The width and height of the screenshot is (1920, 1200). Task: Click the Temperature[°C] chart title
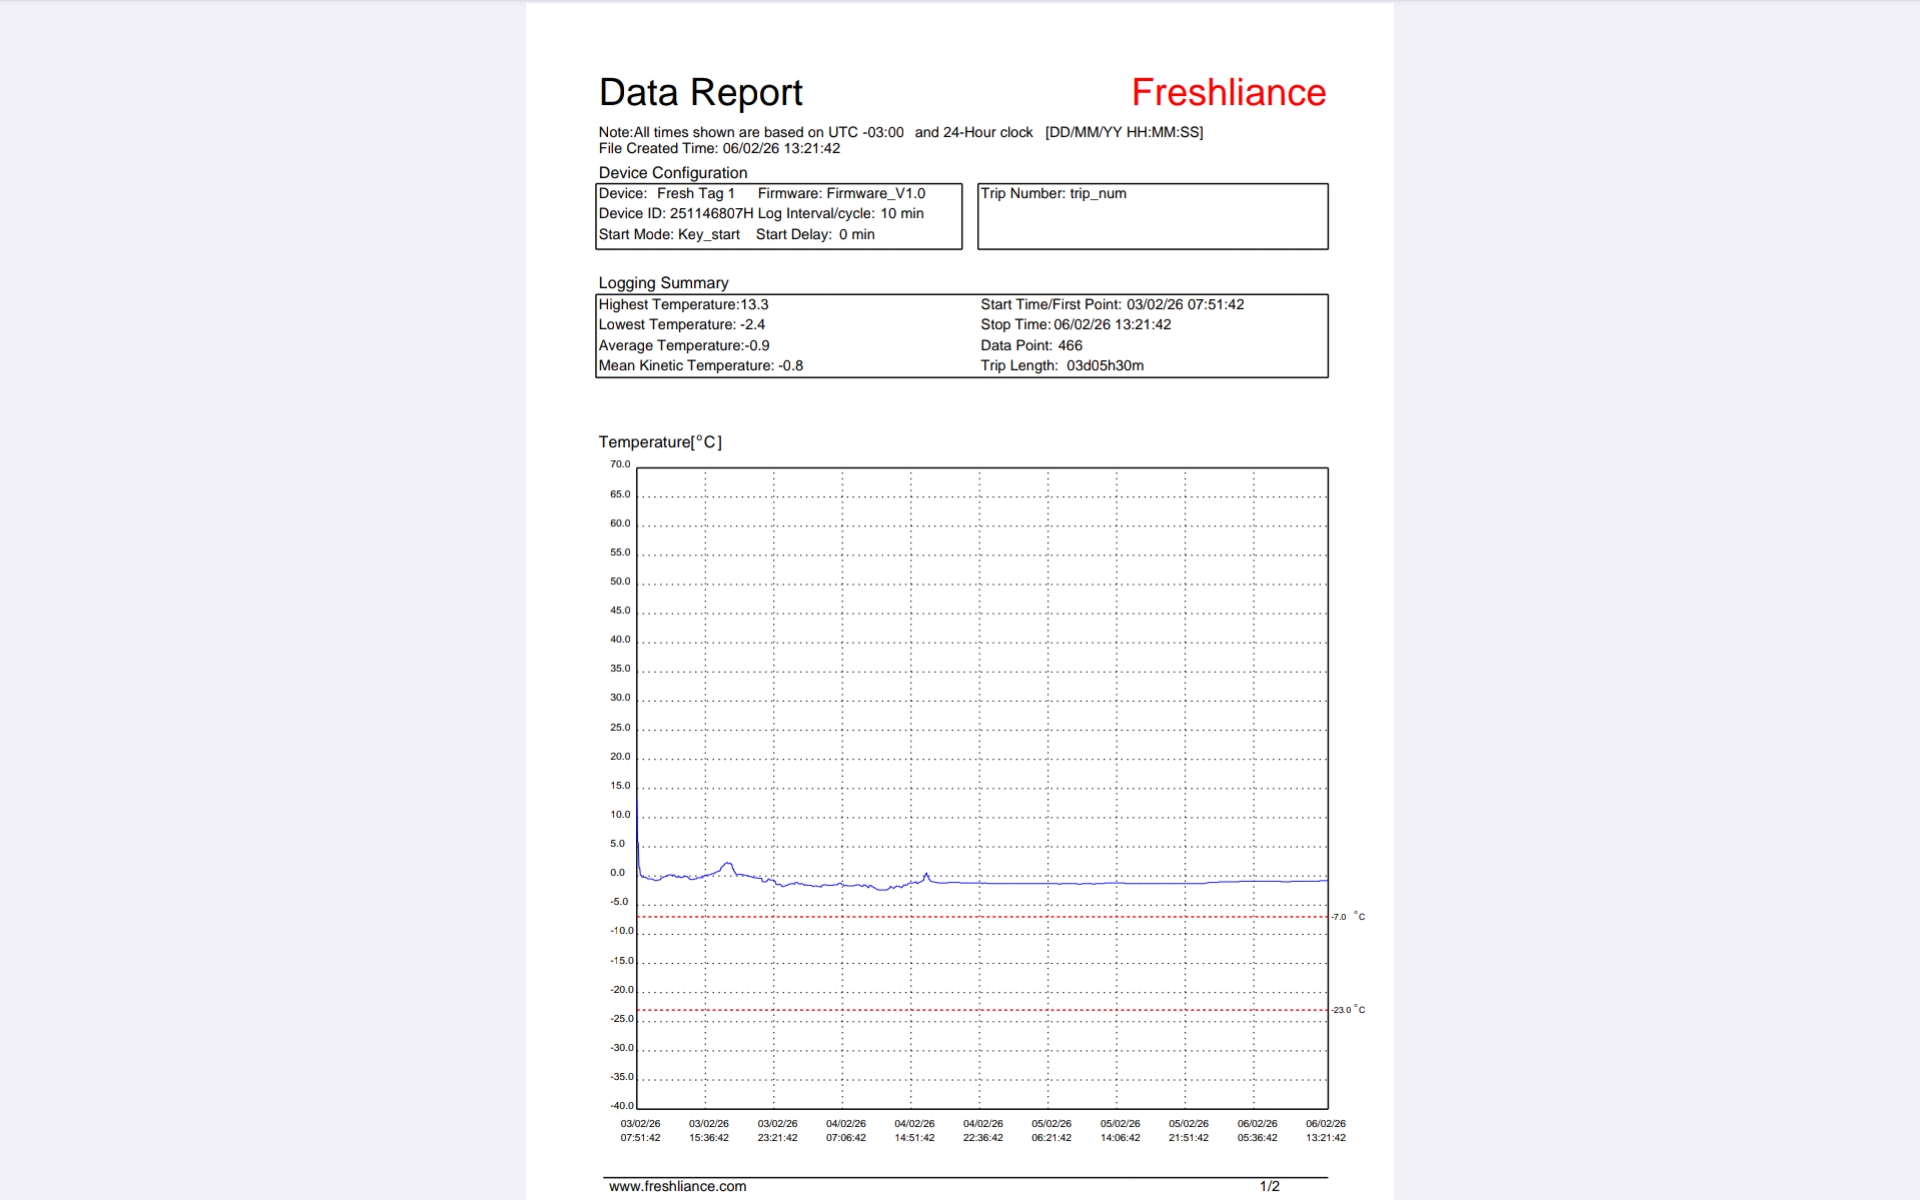point(660,442)
